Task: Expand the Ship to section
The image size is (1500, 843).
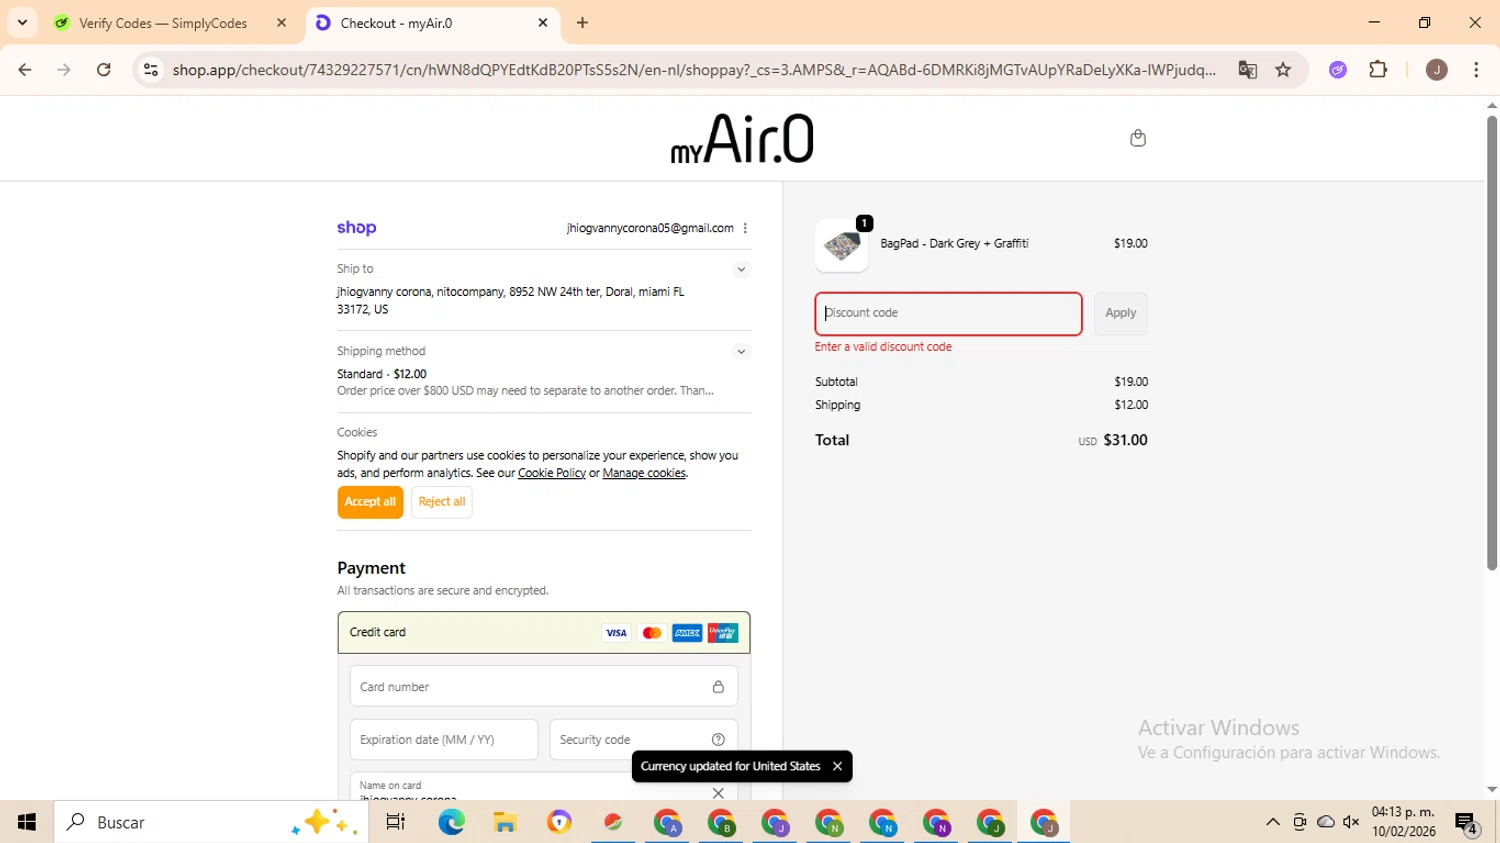Action: [x=741, y=269]
